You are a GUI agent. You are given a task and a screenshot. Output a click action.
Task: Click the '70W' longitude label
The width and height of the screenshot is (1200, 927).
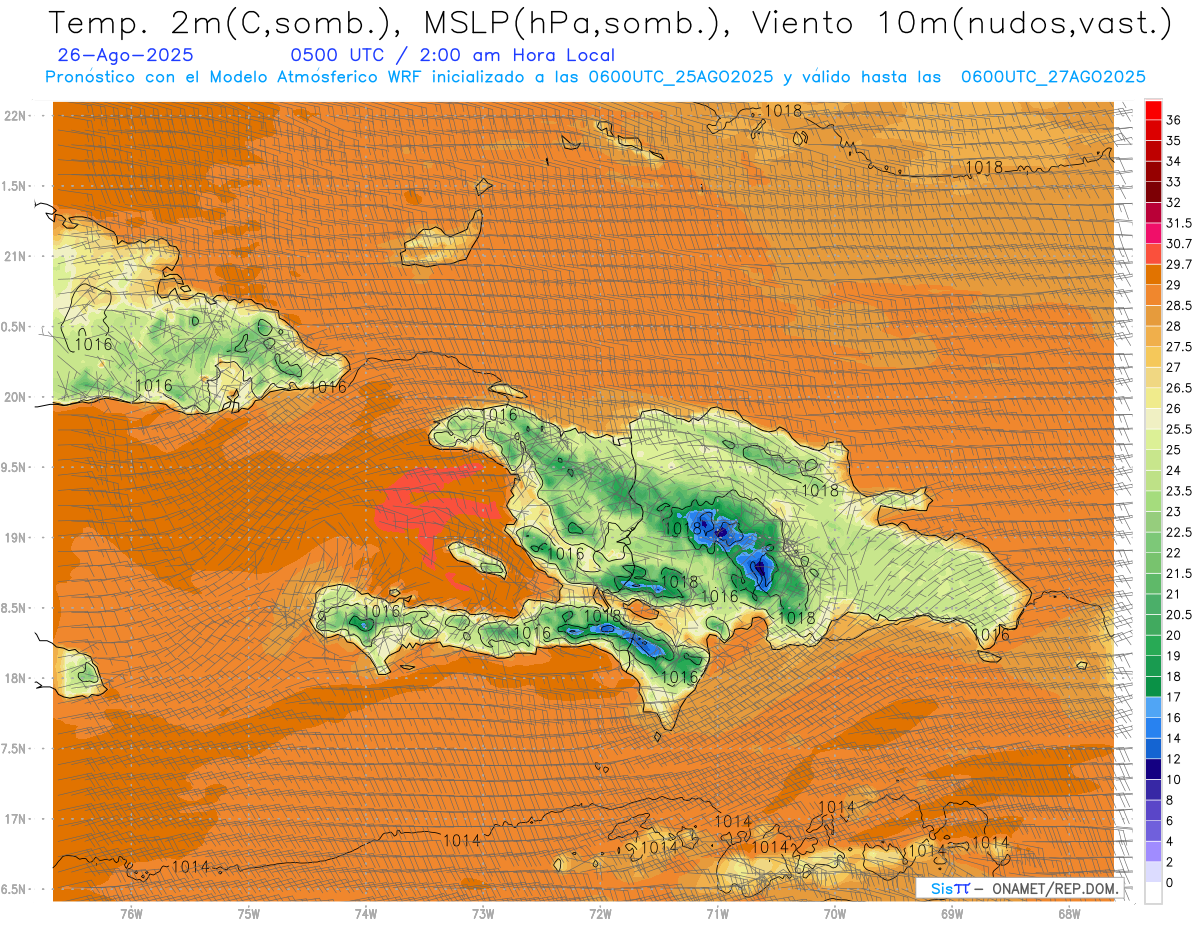point(835,914)
